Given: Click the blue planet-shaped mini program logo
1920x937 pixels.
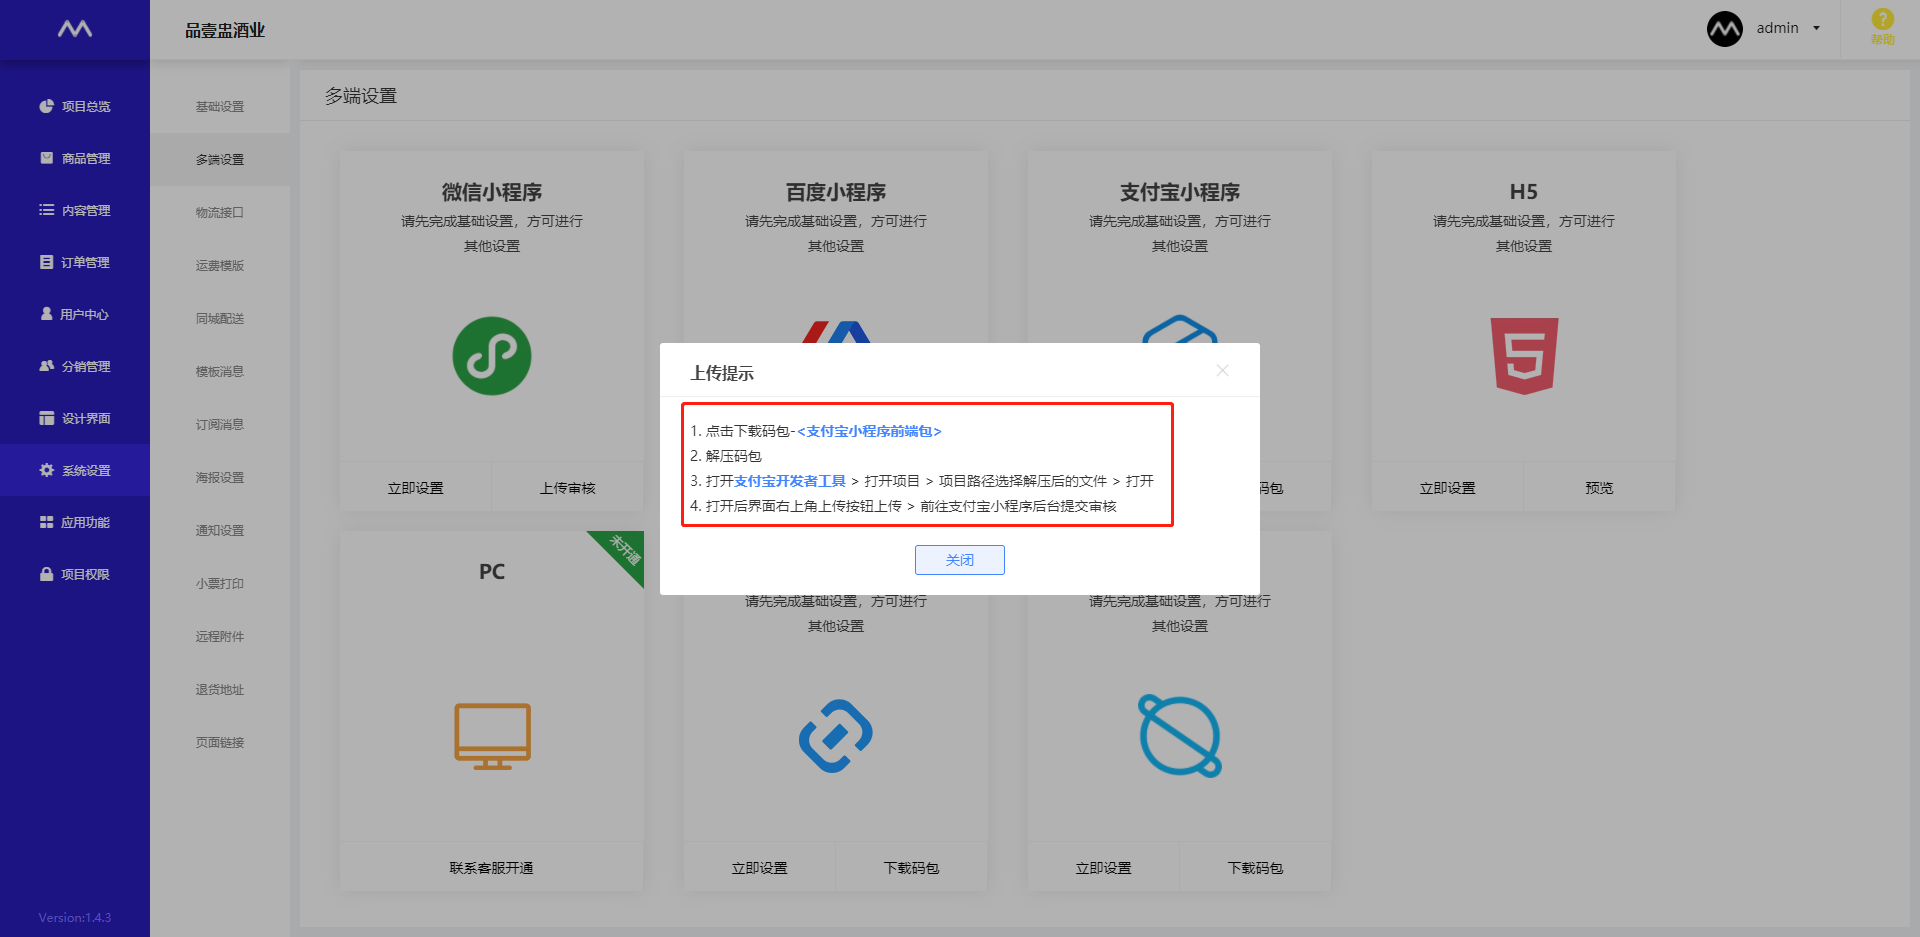Looking at the screenshot, I should pos(1180,736).
